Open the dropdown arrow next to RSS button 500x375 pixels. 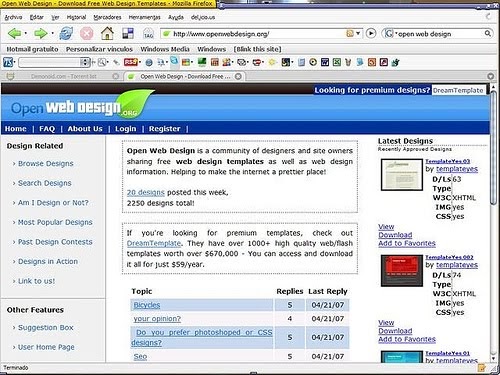[140, 62]
